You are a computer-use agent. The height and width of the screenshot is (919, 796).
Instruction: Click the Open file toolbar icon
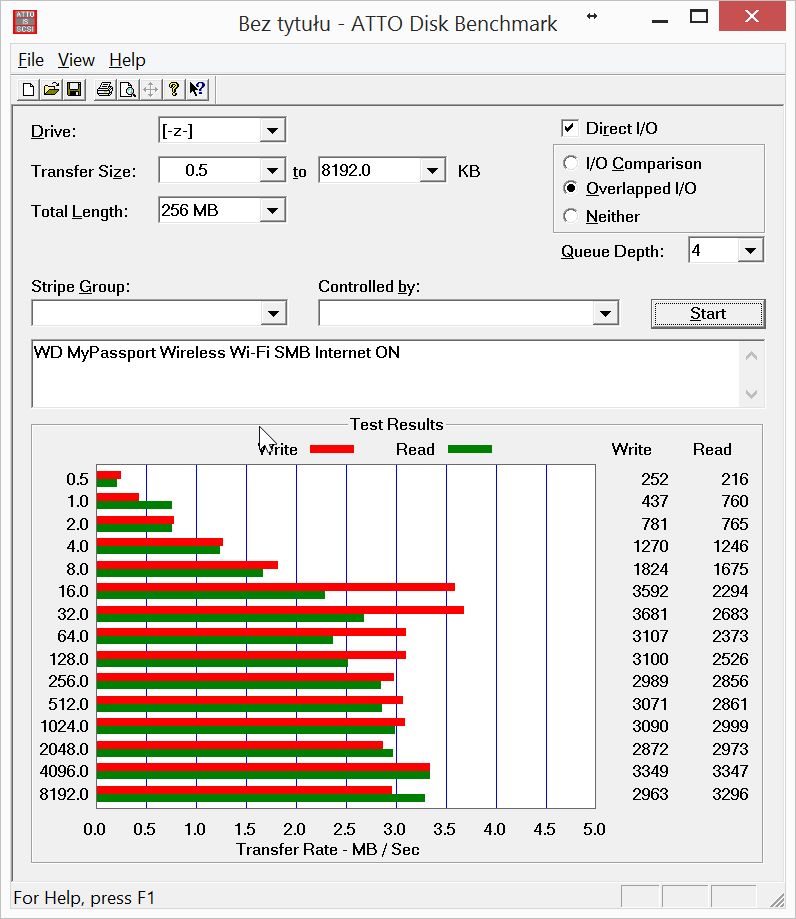tap(51, 89)
